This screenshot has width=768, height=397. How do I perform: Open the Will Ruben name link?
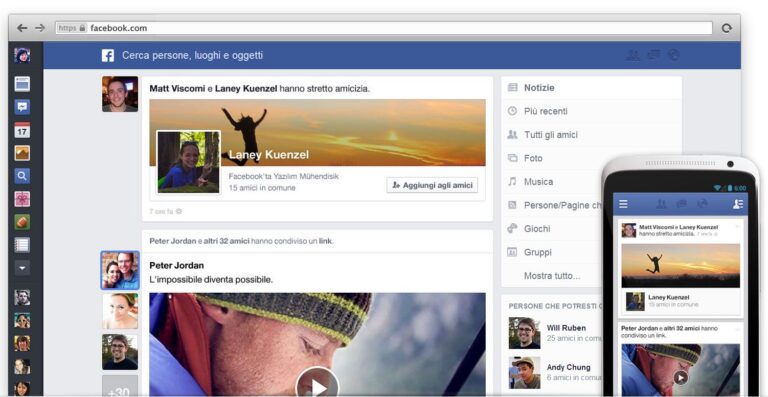point(566,328)
